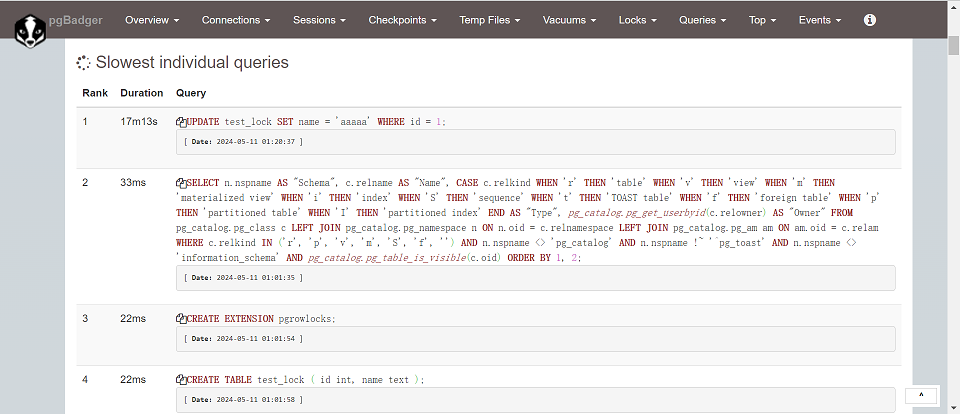
Task: Open the Queries menu
Action: [x=702, y=20]
